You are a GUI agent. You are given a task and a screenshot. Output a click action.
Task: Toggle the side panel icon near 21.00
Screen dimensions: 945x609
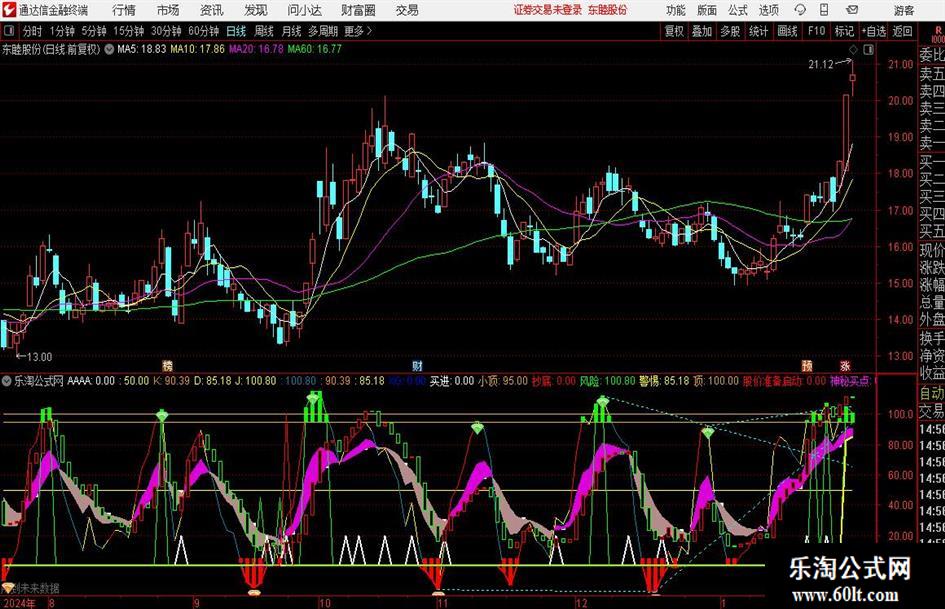[x=868, y=50]
